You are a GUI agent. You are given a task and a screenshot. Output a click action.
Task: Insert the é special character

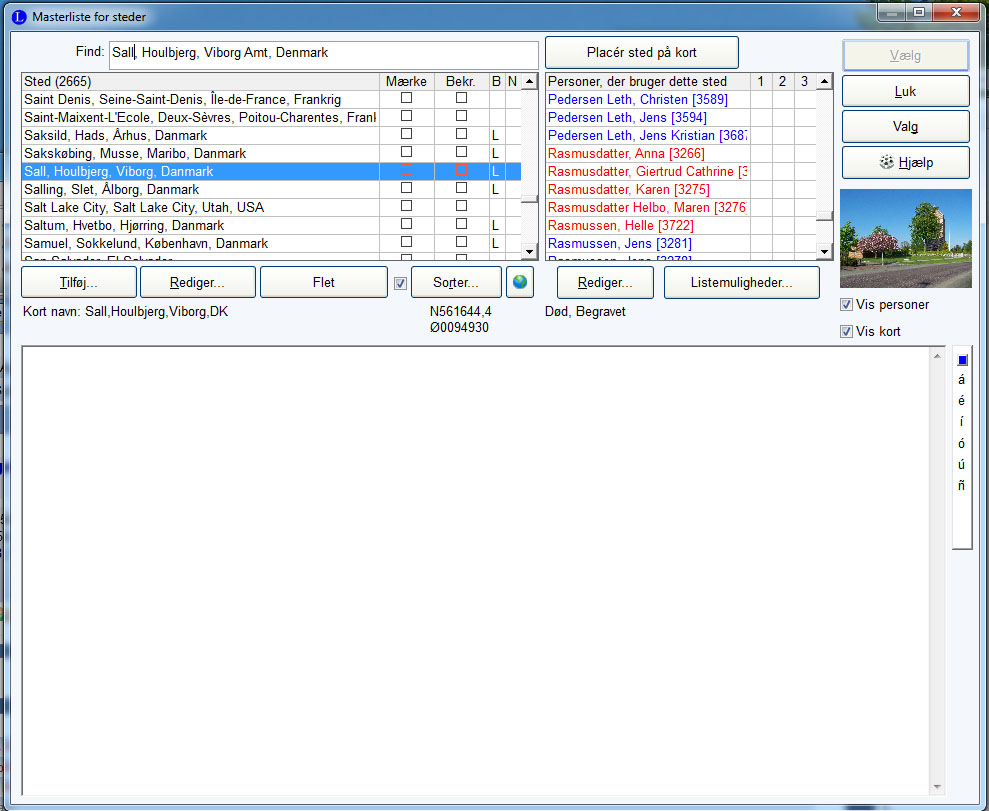pos(961,400)
